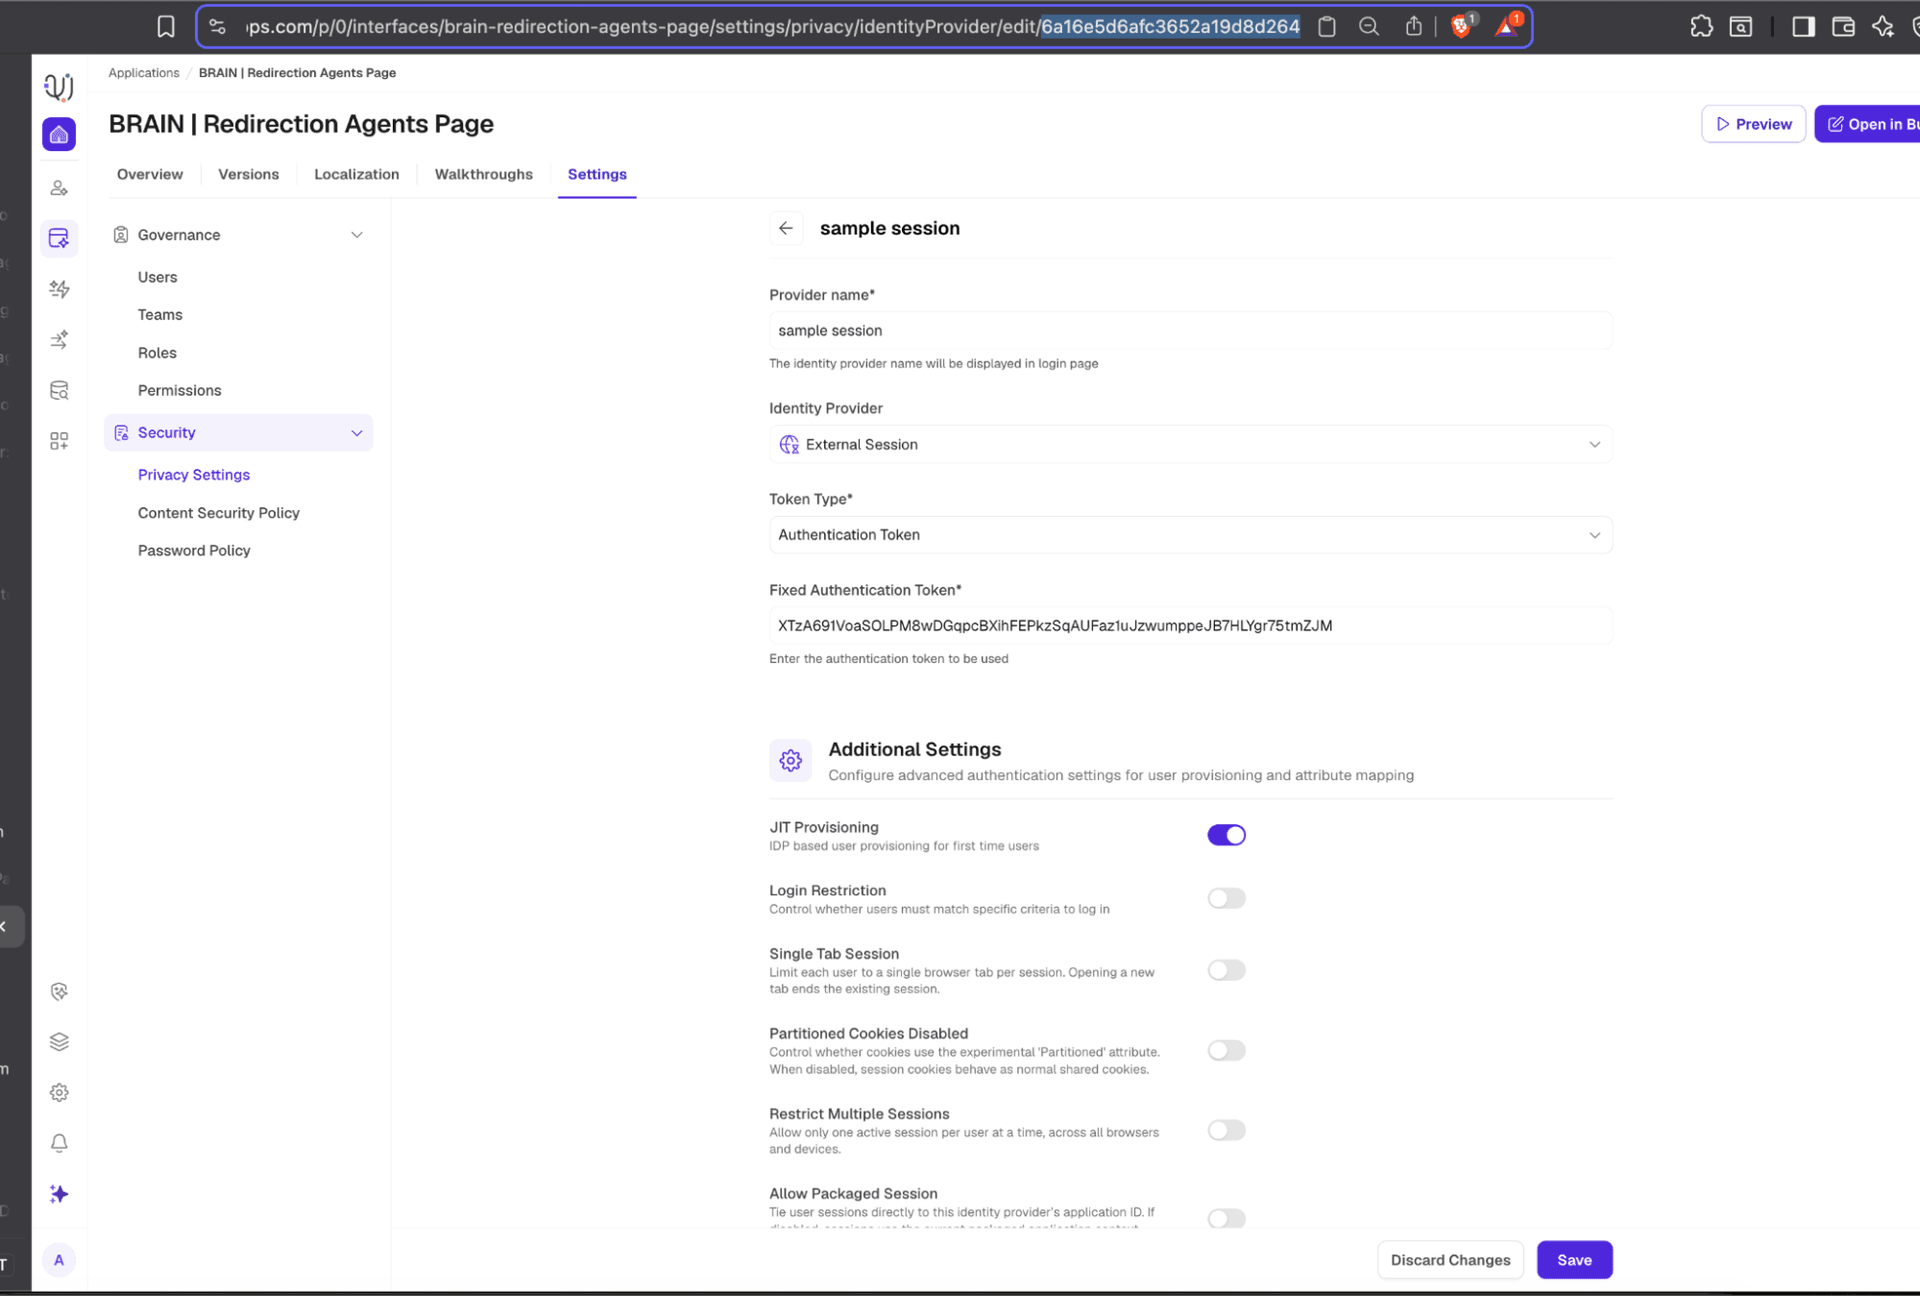The width and height of the screenshot is (1920, 1296).
Task: Click Discard Changes button
Action: coord(1450,1260)
